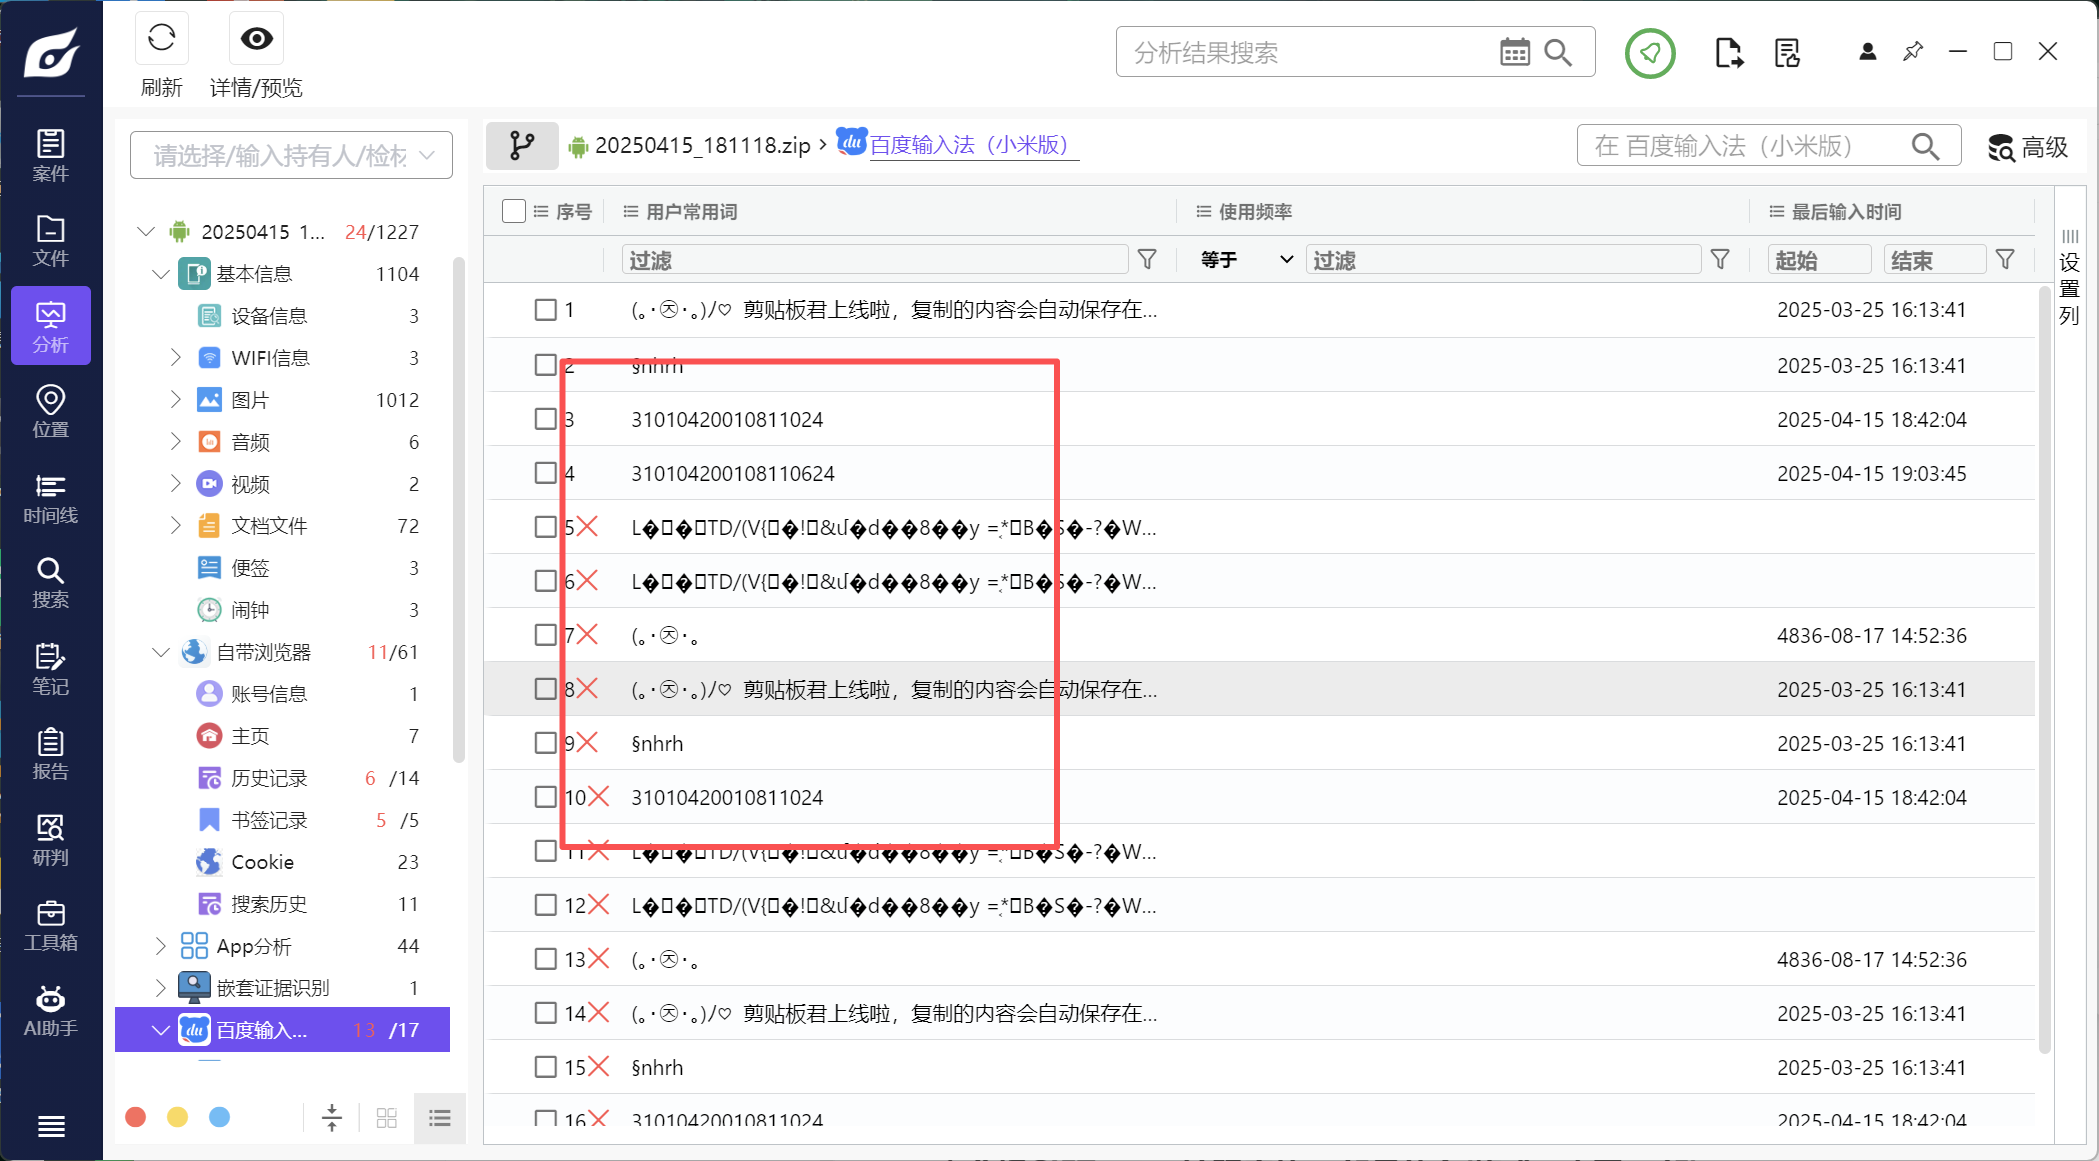
Task: Open the 详情/预览 eye icon
Action: click(x=256, y=39)
